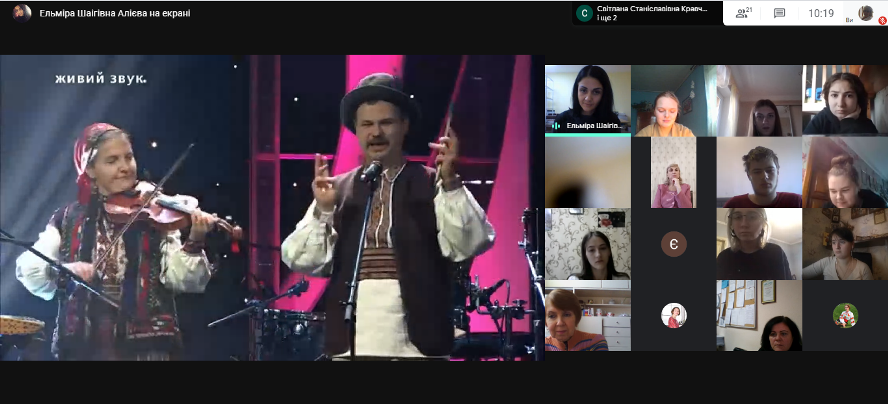Select tile of girl before floral wallpaper
This screenshot has height=404, width=888.
tap(588, 244)
